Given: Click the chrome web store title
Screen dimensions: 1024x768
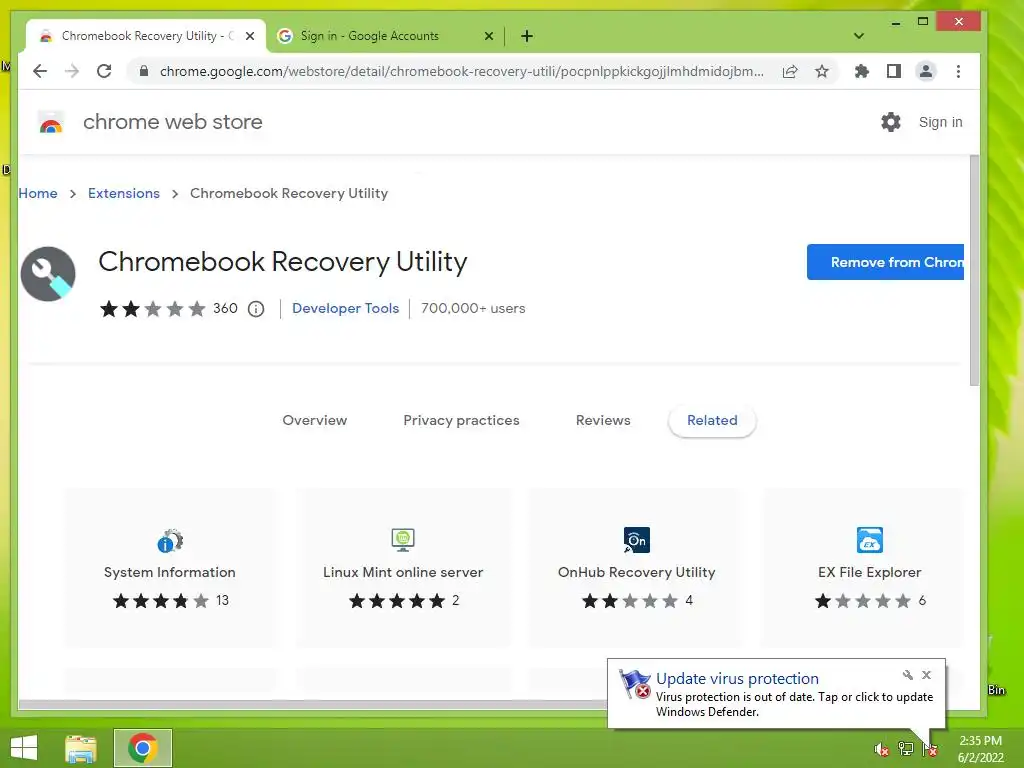Looking at the screenshot, I should click(x=172, y=121).
